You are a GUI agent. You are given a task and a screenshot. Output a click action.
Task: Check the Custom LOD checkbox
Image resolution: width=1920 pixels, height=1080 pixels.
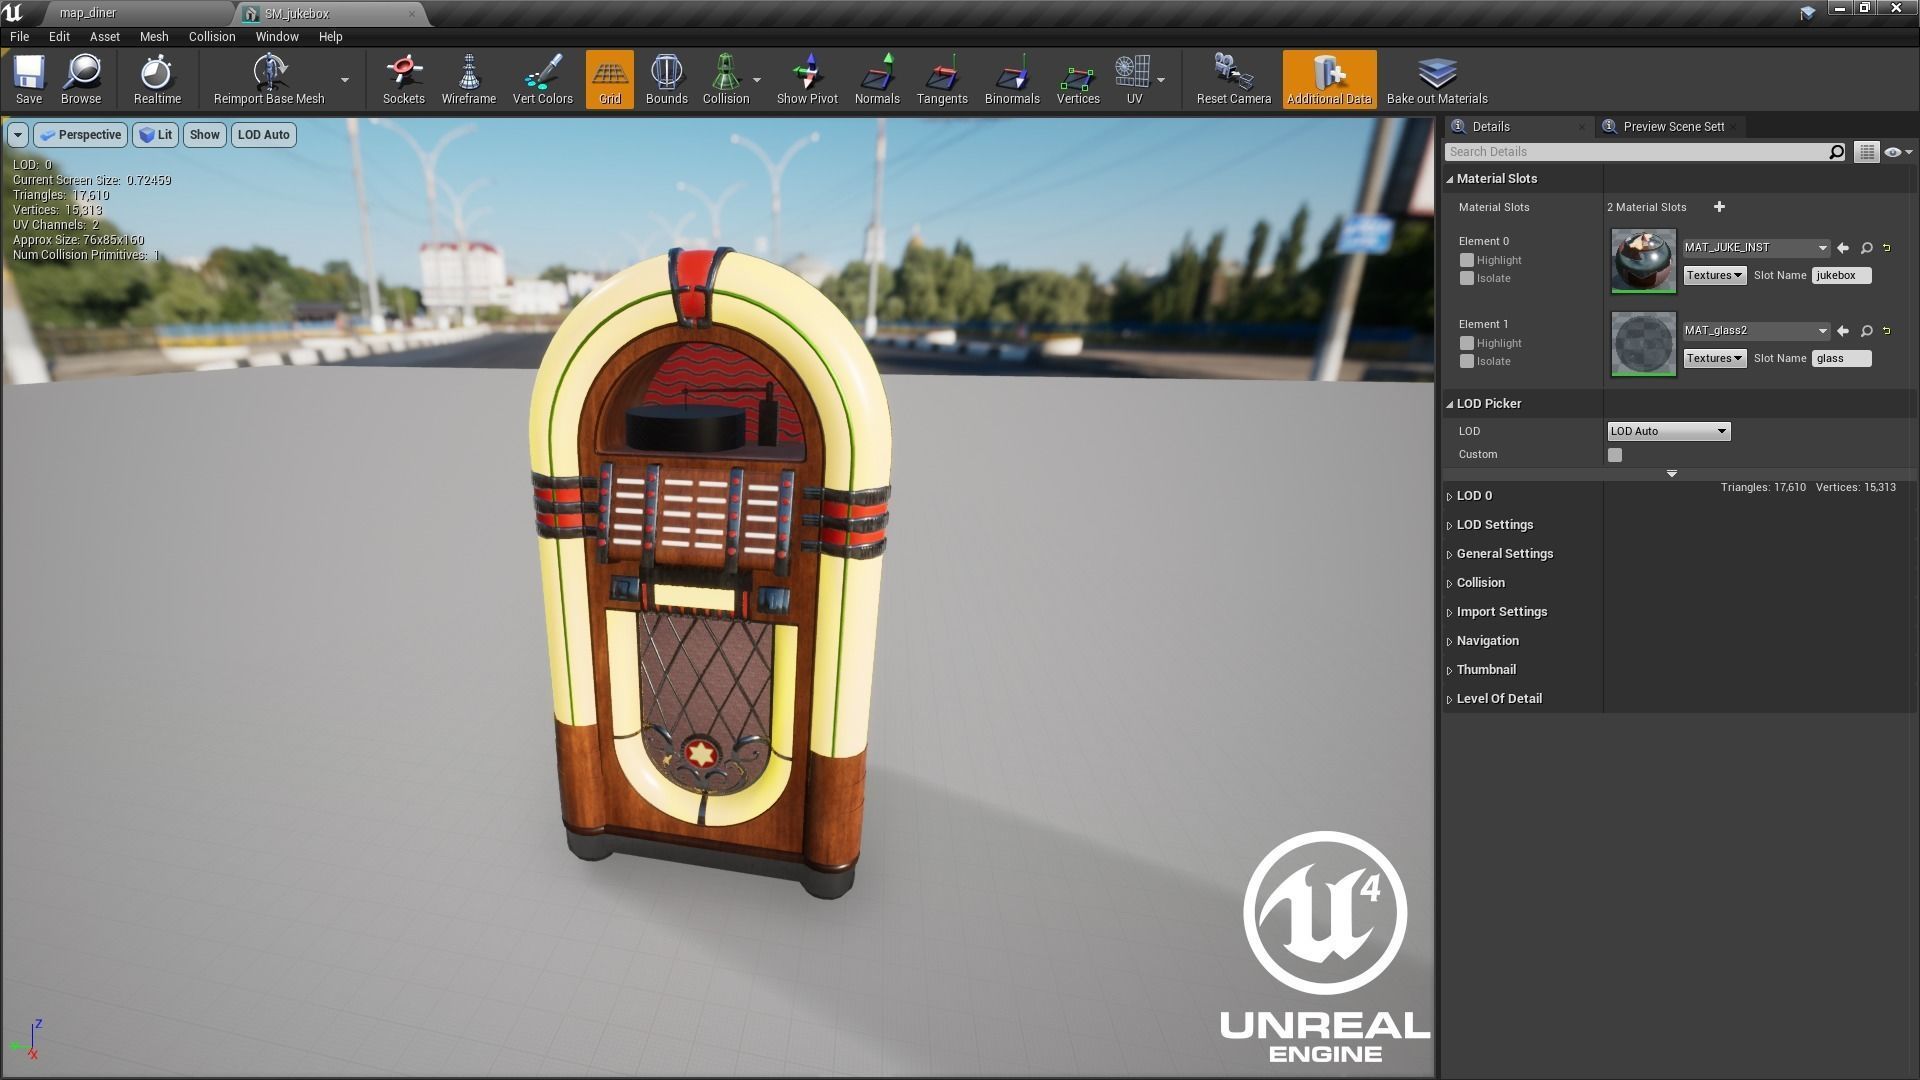click(1615, 455)
